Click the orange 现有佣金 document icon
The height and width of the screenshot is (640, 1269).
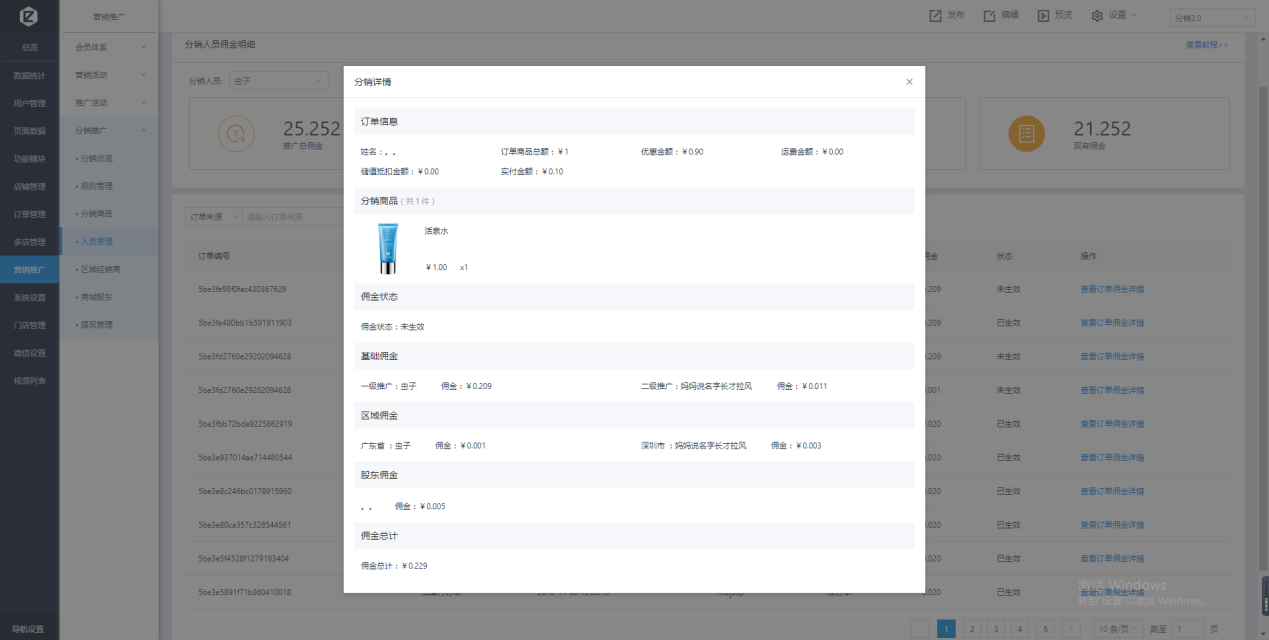point(1026,133)
